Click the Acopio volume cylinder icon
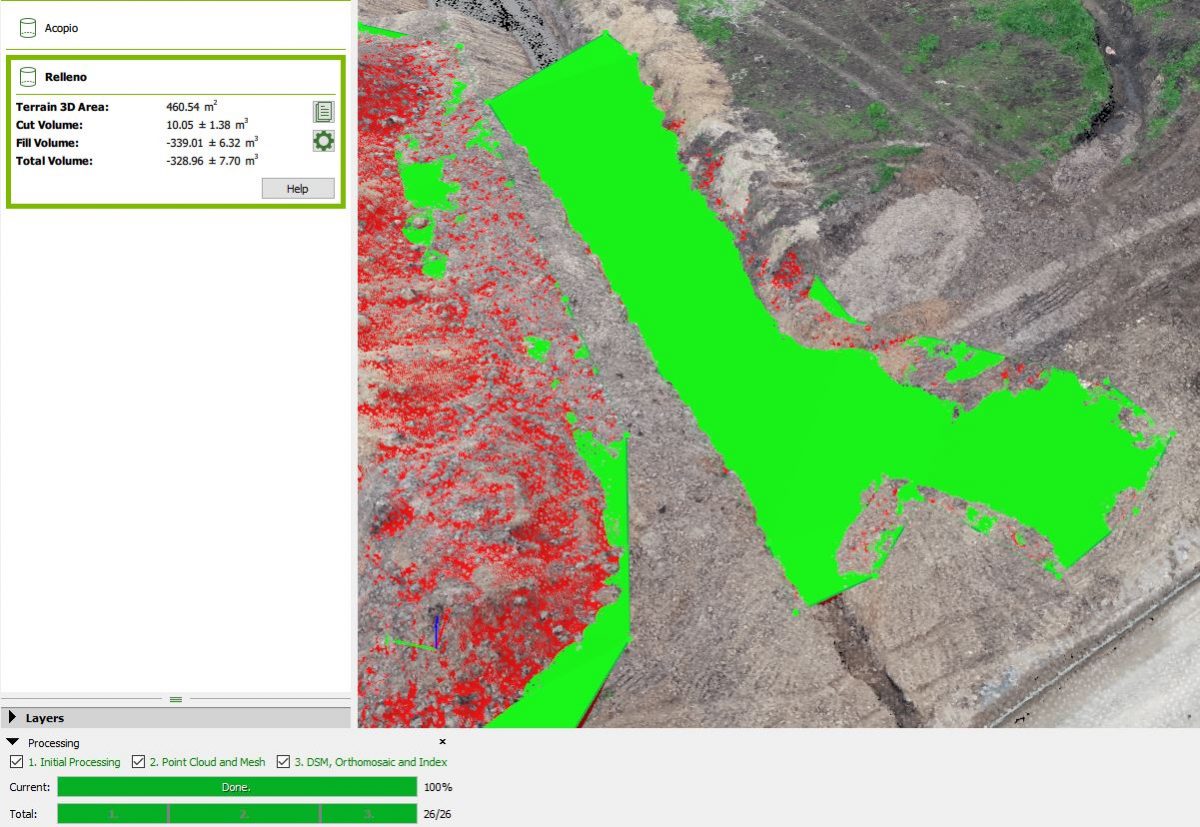Image resolution: width=1200 pixels, height=827 pixels. pyautogui.click(x=27, y=29)
